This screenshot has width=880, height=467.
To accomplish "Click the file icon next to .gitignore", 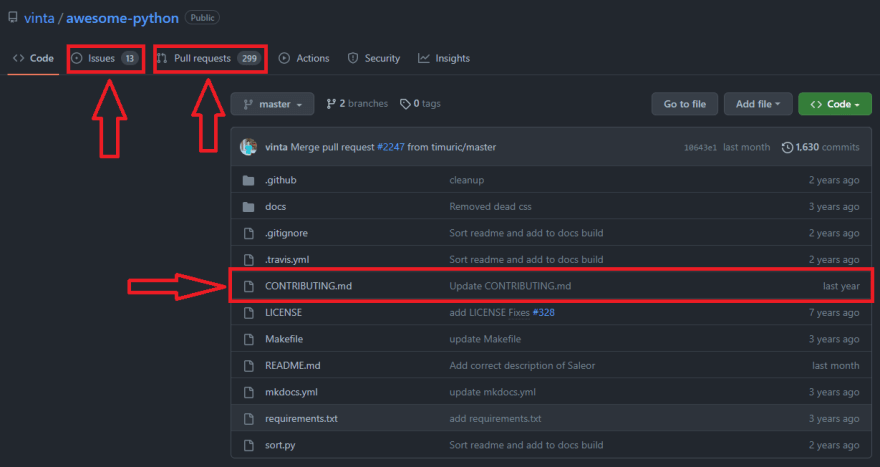I will pyautogui.click(x=249, y=233).
